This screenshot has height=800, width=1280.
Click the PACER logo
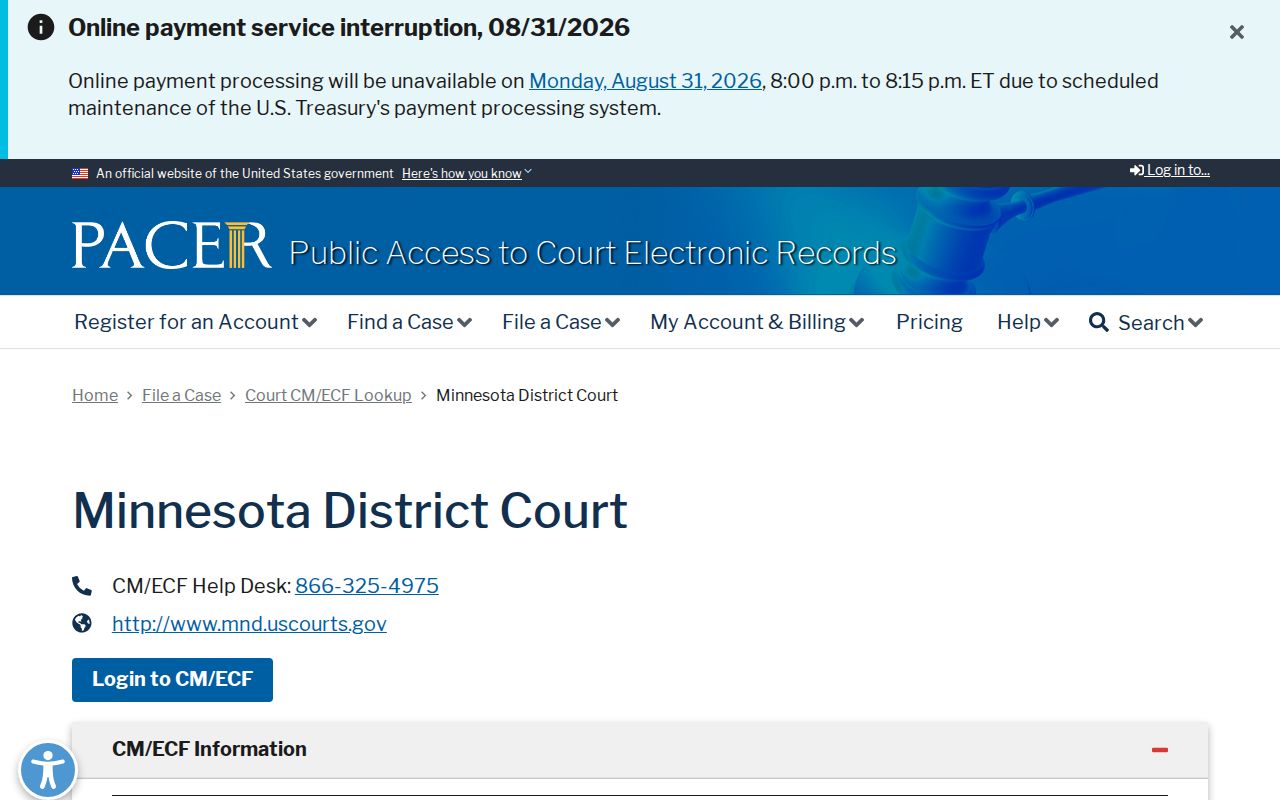(x=172, y=245)
